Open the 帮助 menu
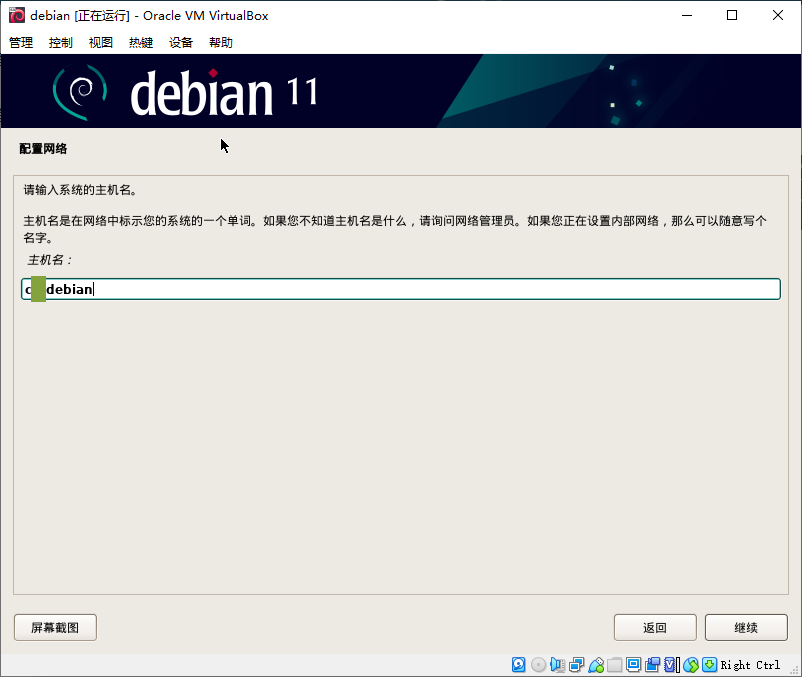 click(221, 42)
